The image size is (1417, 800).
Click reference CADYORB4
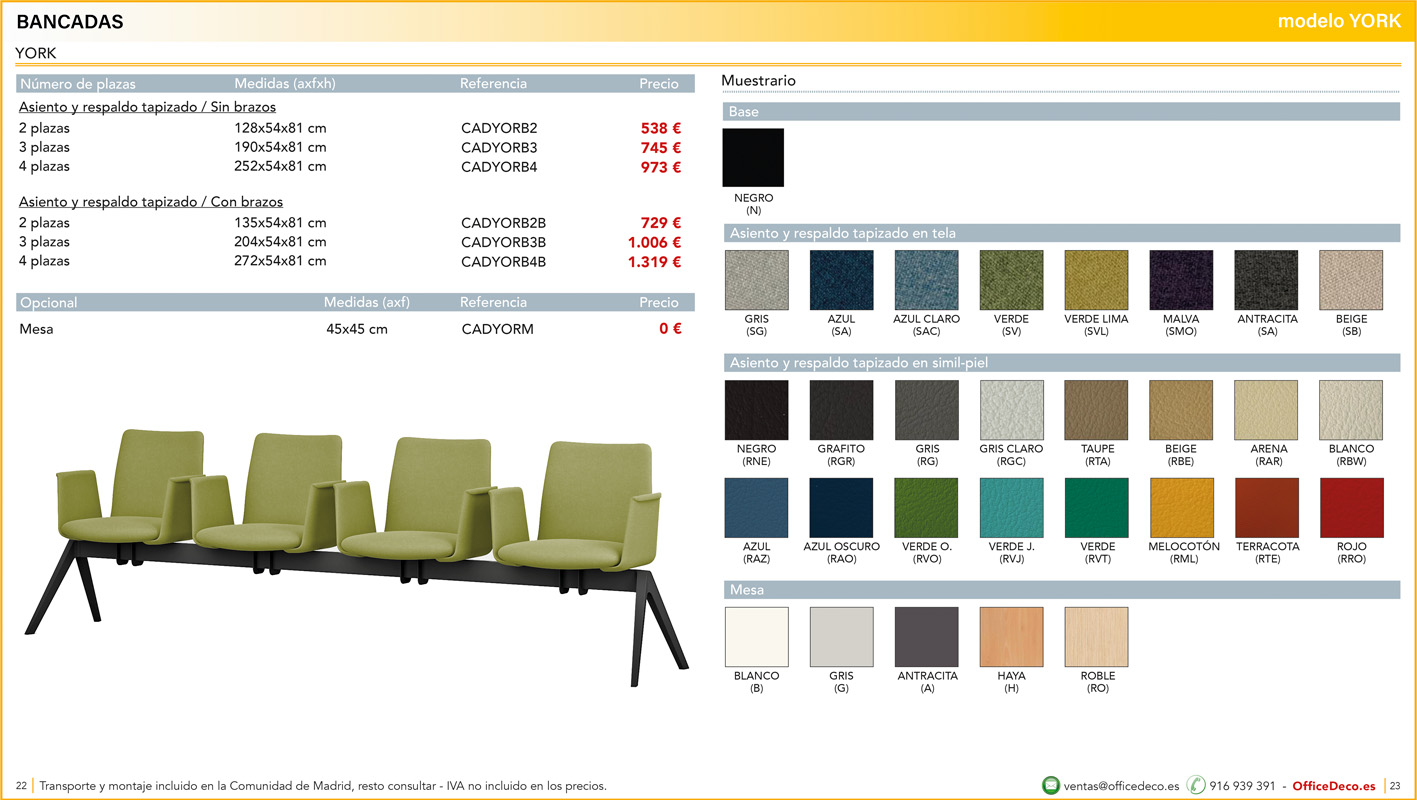click(x=499, y=166)
